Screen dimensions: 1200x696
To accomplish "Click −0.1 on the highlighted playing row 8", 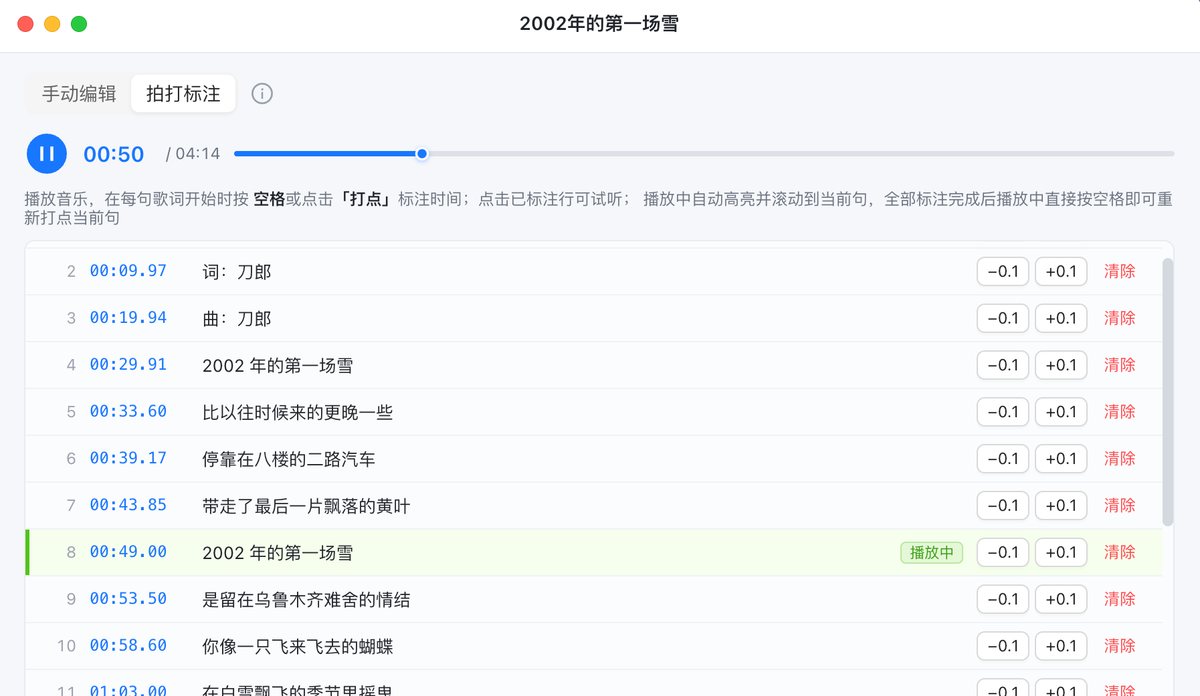I will (x=1003, y=552).
